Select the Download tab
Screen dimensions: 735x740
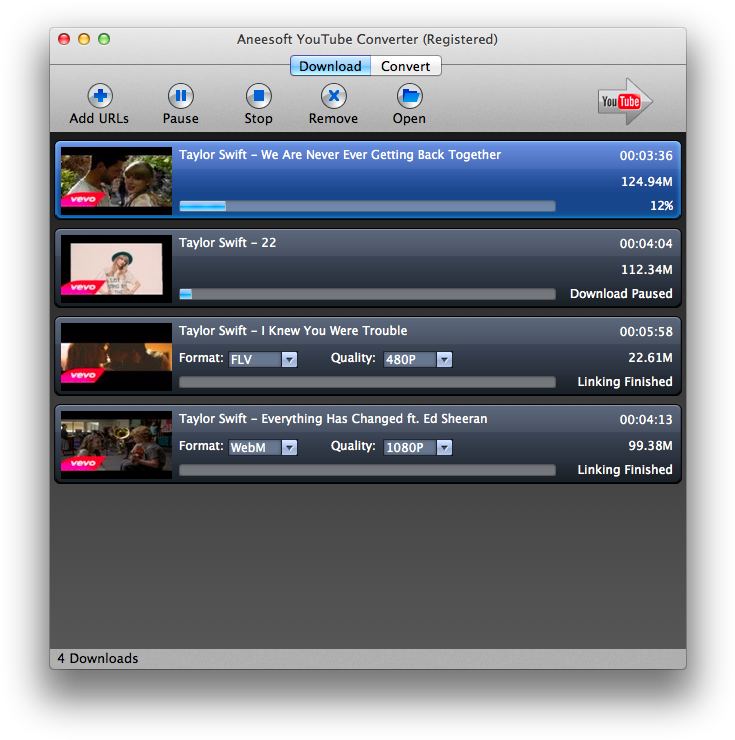click(330, 66)
